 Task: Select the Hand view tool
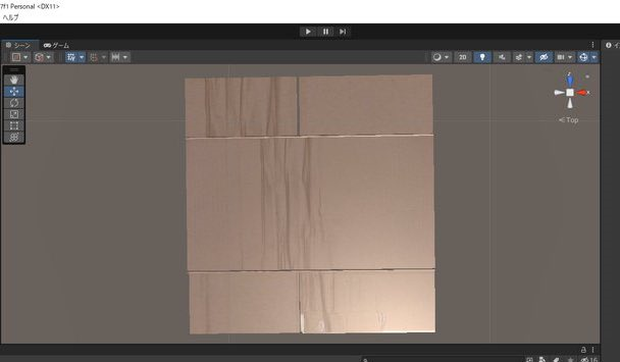pos(14,80)
